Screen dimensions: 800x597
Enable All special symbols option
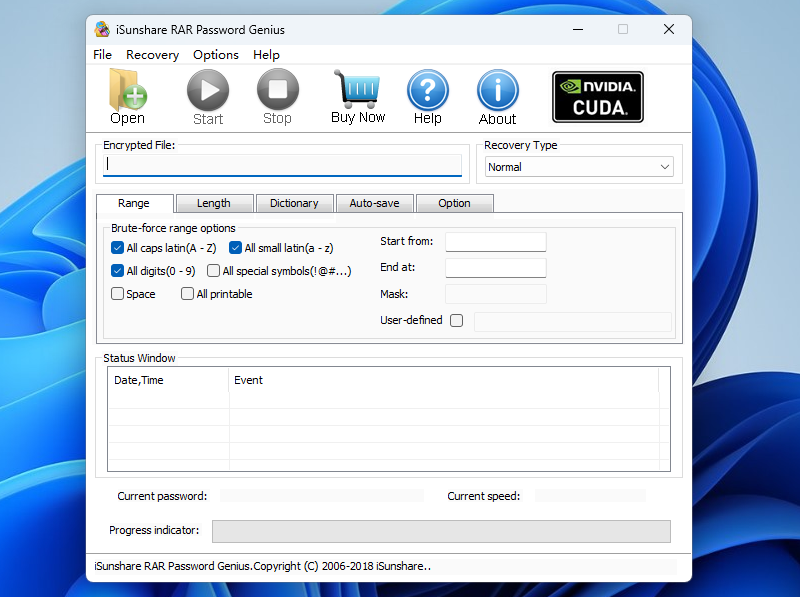click(x=213, y=270)
